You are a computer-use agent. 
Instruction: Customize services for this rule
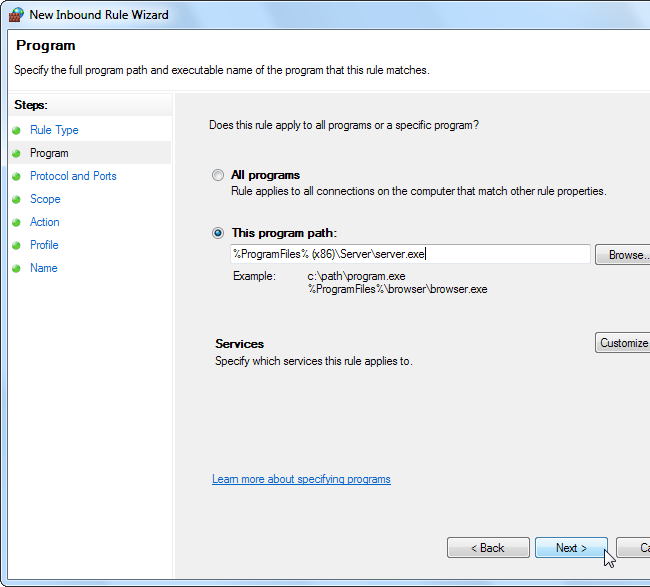(624, 343)
